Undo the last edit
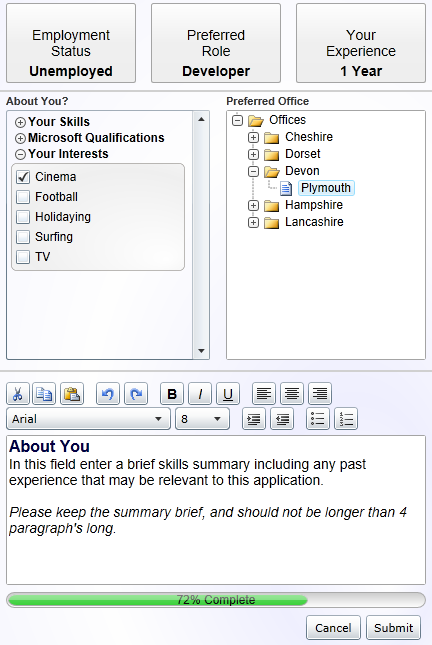 pos(108,394)
